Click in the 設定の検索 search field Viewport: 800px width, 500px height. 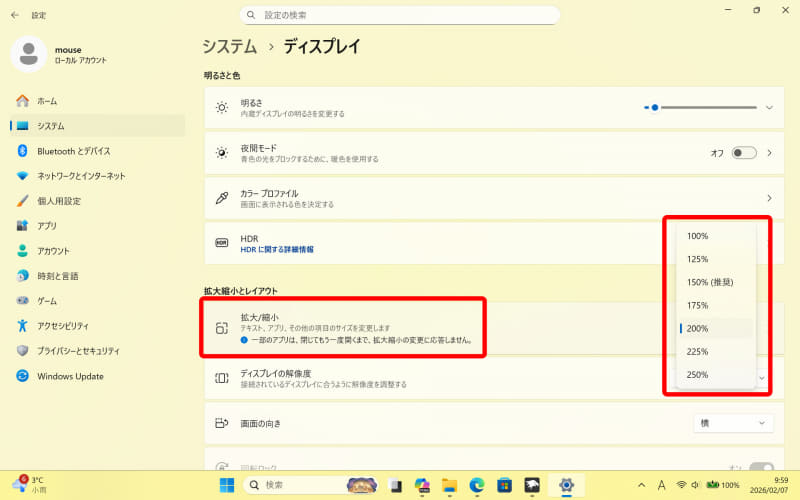coord(399,15)
